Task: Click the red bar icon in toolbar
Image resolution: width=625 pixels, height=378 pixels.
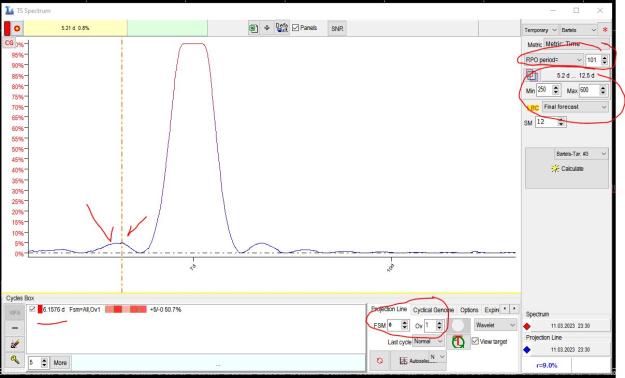Action: 7,28
